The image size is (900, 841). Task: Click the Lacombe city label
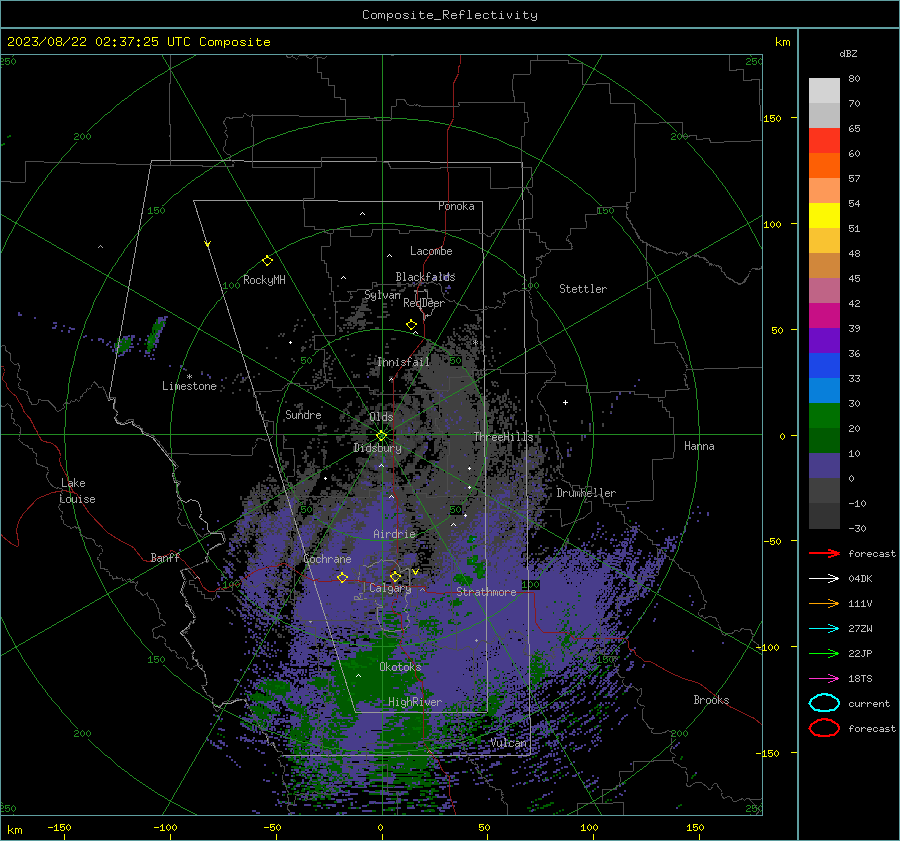(x=431, y=251)
